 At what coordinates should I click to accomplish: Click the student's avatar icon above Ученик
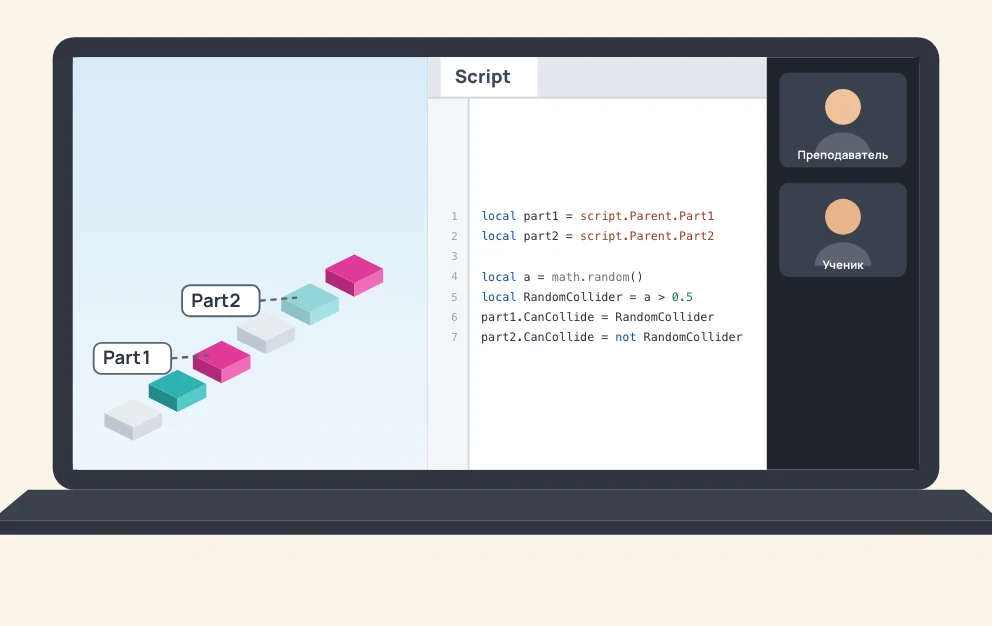click(x=843, y=230)
